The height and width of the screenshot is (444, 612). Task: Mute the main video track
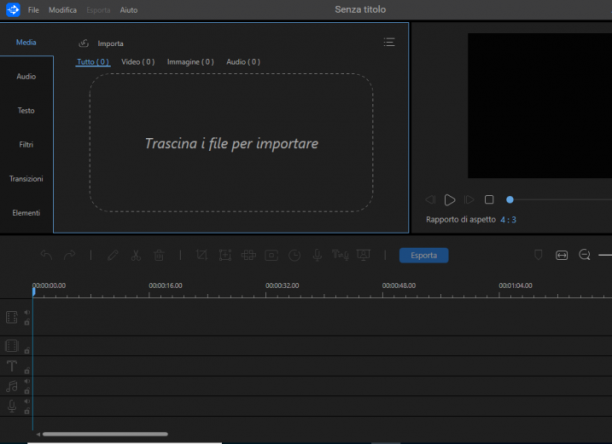tap(27, 313)
